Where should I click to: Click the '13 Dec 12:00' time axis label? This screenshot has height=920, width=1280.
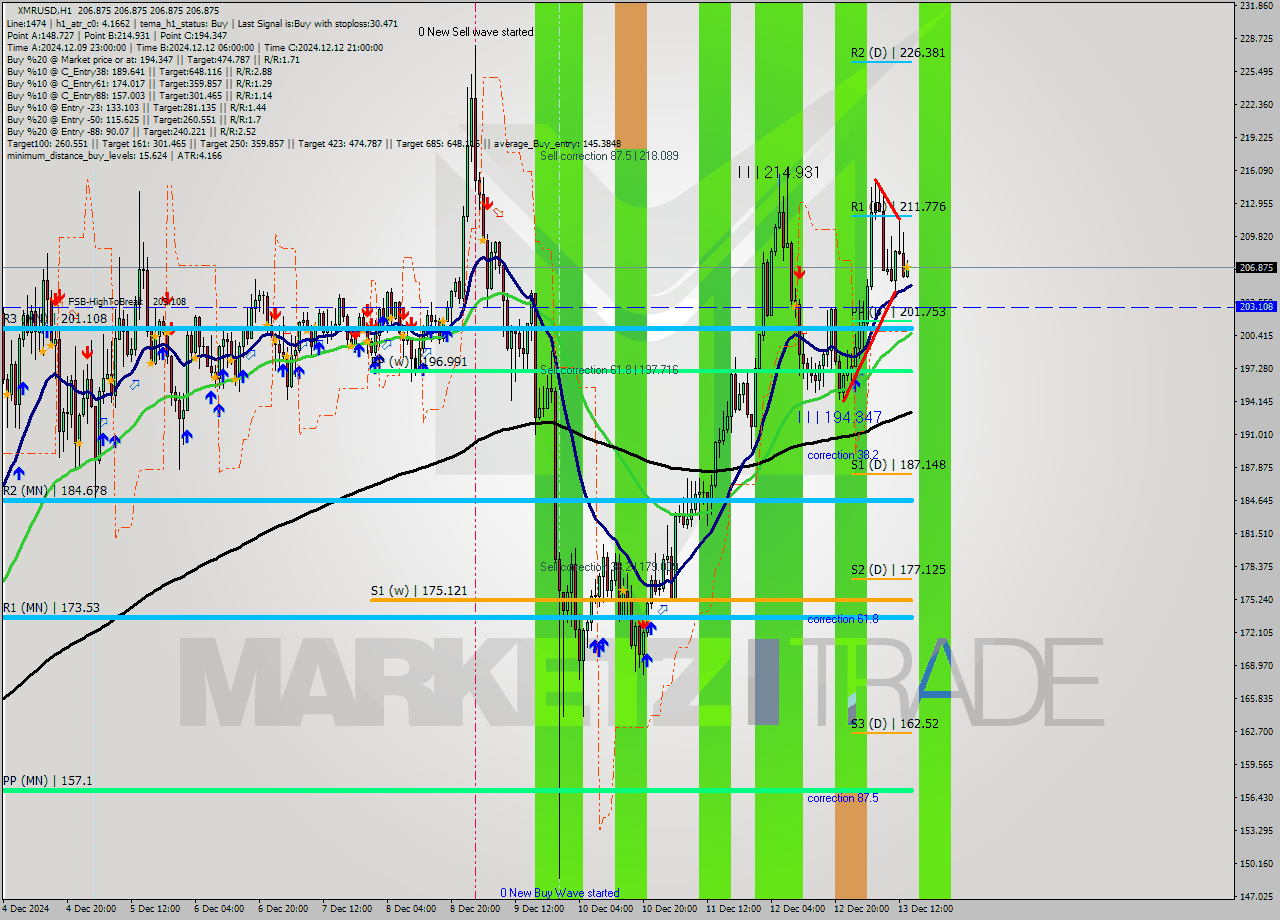[x=926, y=909]
